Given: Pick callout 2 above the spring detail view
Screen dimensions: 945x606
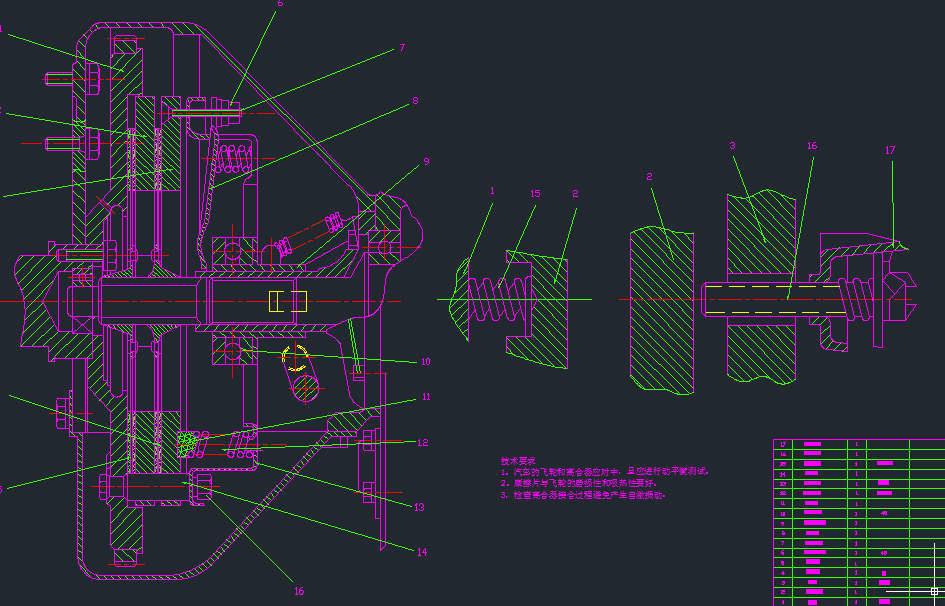Looking at the screenshot, I should (x=575, y=193).
